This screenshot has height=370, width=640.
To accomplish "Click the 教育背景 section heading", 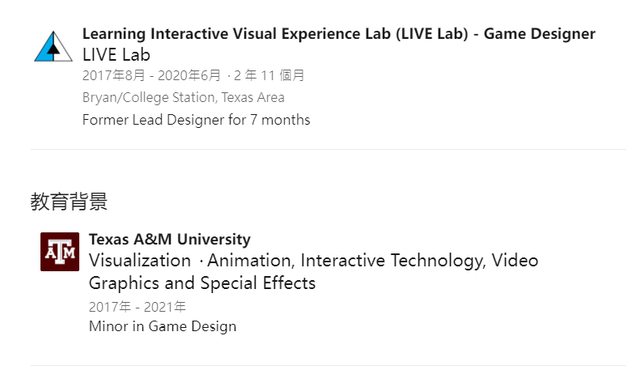I will [69, 202].
